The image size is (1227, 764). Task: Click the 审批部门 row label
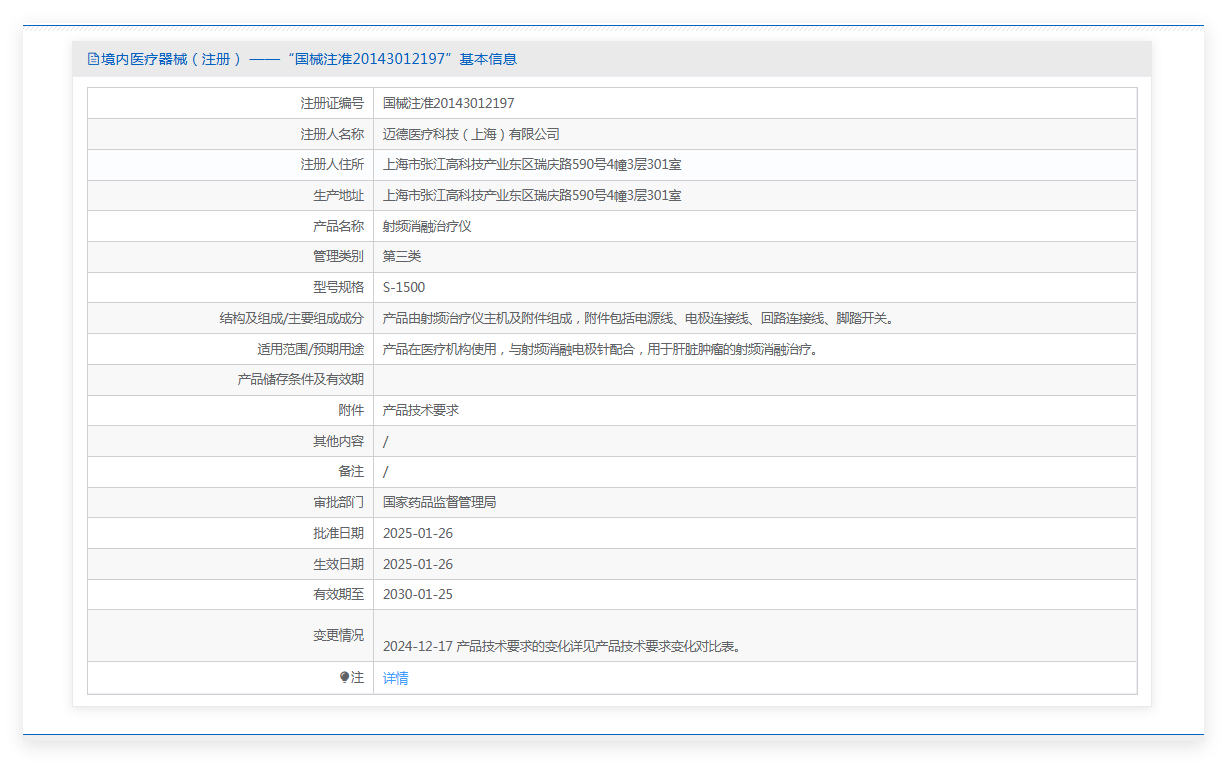coord(338,502)
